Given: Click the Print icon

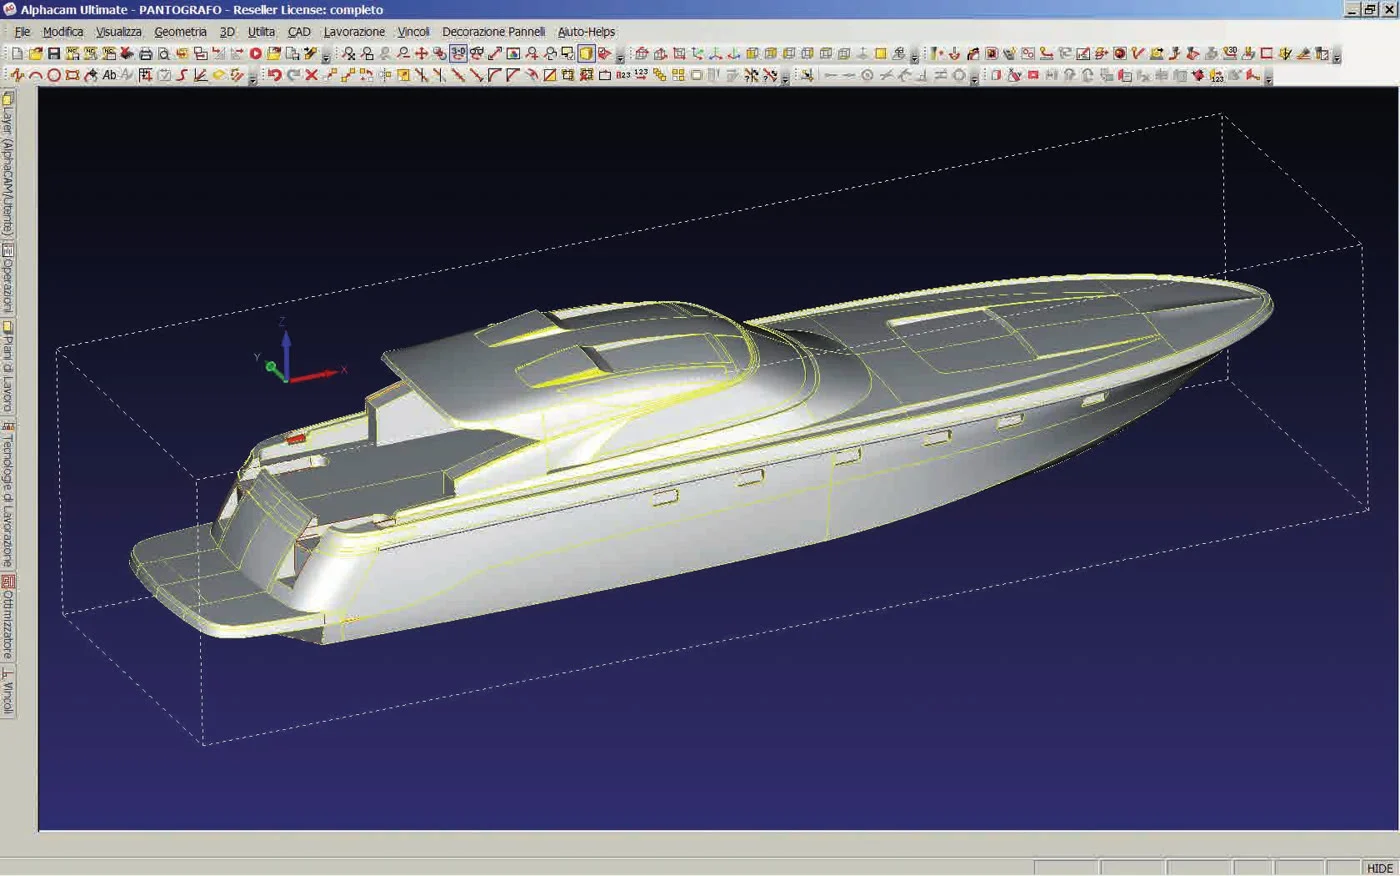Looking at the screenshot, I should coord(145,53).
